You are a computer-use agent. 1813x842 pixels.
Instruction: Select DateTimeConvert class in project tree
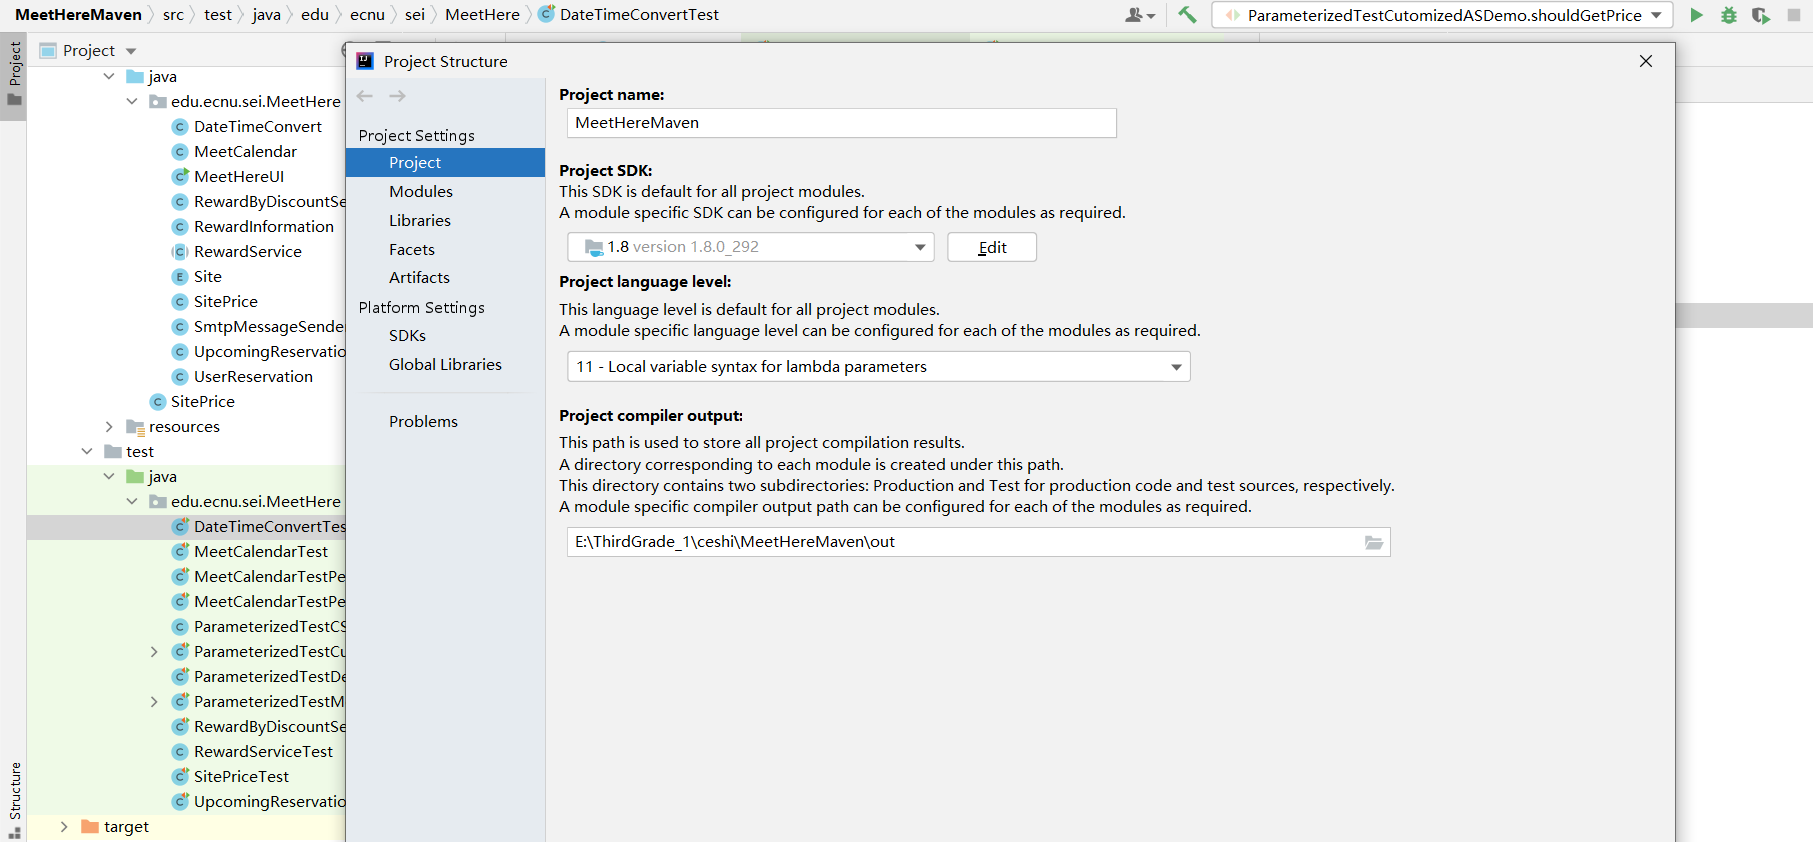(x=257, y=126)
